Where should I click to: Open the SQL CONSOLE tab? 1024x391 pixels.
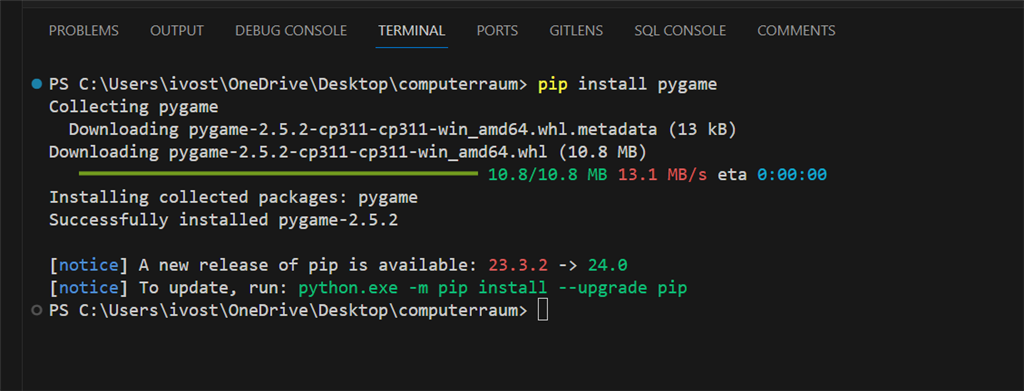680,31
